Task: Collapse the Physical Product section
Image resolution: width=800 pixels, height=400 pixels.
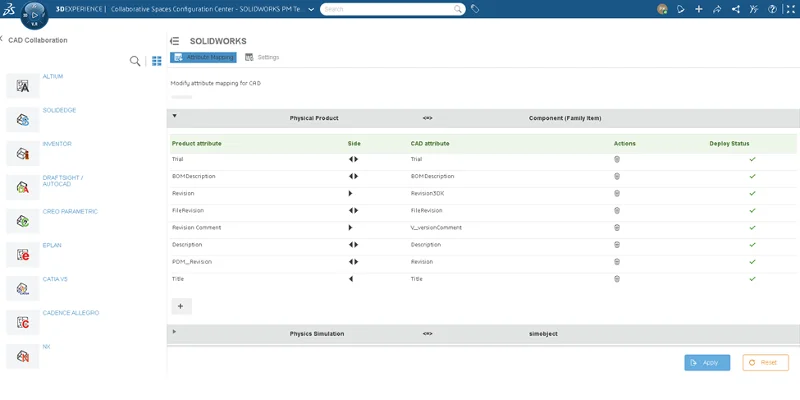Action: tap(175, 116)
